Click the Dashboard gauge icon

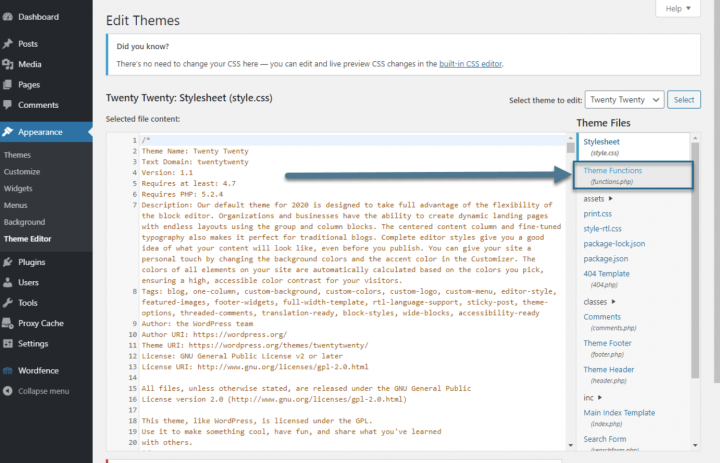(7, 17)
